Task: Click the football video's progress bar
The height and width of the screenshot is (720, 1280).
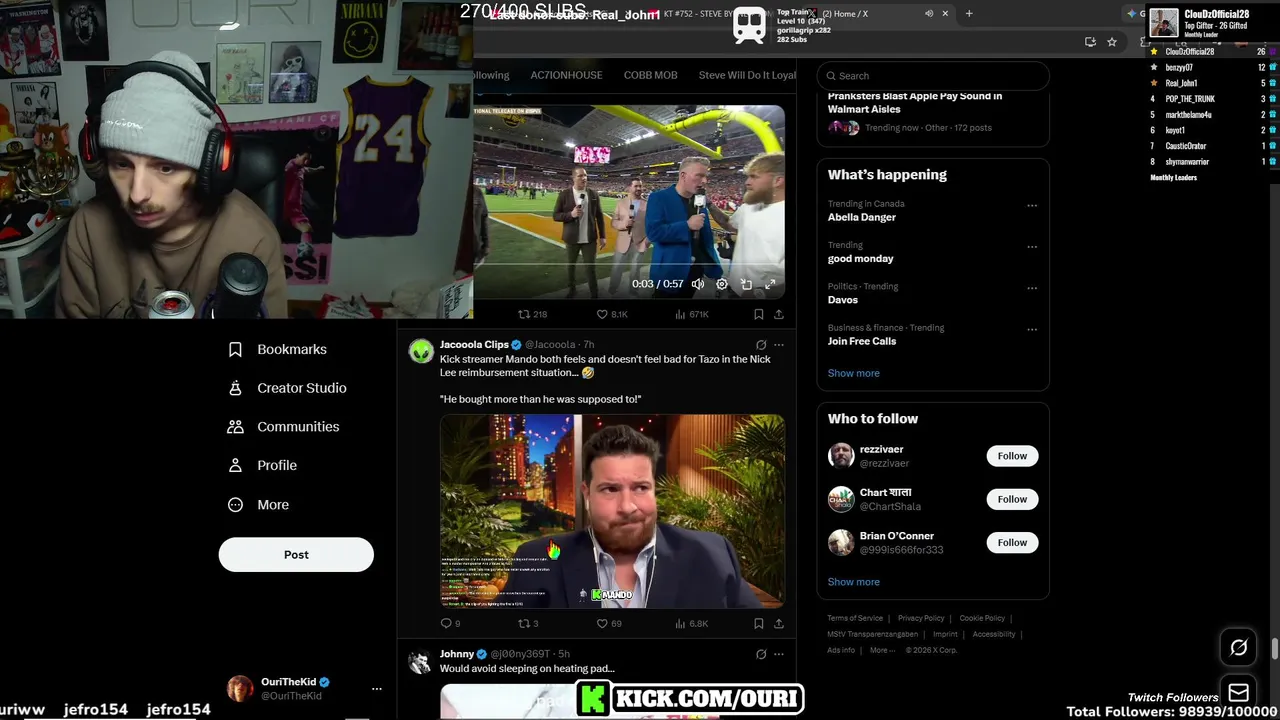Action: coord(628,265)
